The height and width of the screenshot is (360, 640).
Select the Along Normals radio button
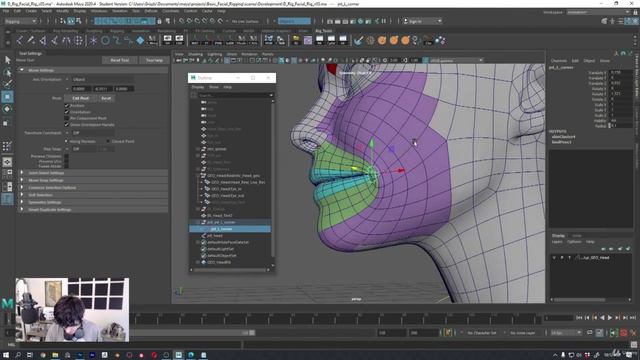67,141
